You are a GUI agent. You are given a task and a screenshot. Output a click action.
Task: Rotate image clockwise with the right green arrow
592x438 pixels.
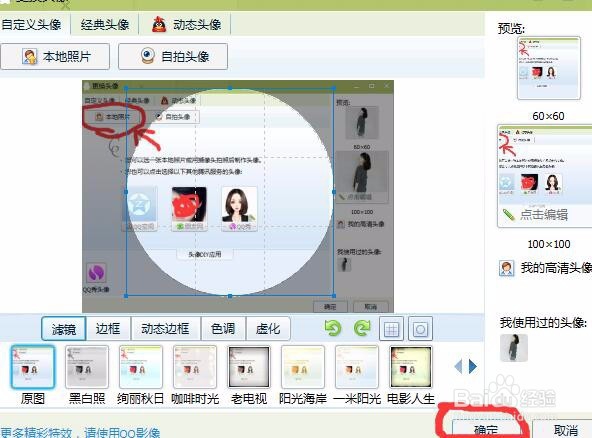click(362, 328)
